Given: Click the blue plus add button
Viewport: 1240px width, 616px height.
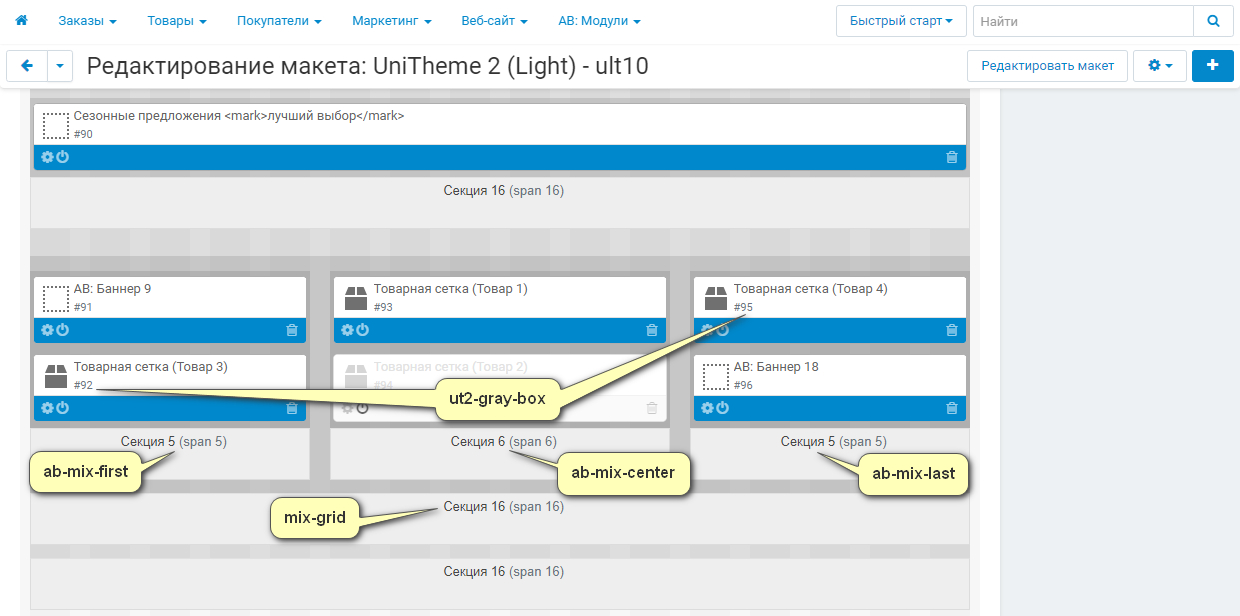Looking at the screenshot, I should click(1213, 66).
